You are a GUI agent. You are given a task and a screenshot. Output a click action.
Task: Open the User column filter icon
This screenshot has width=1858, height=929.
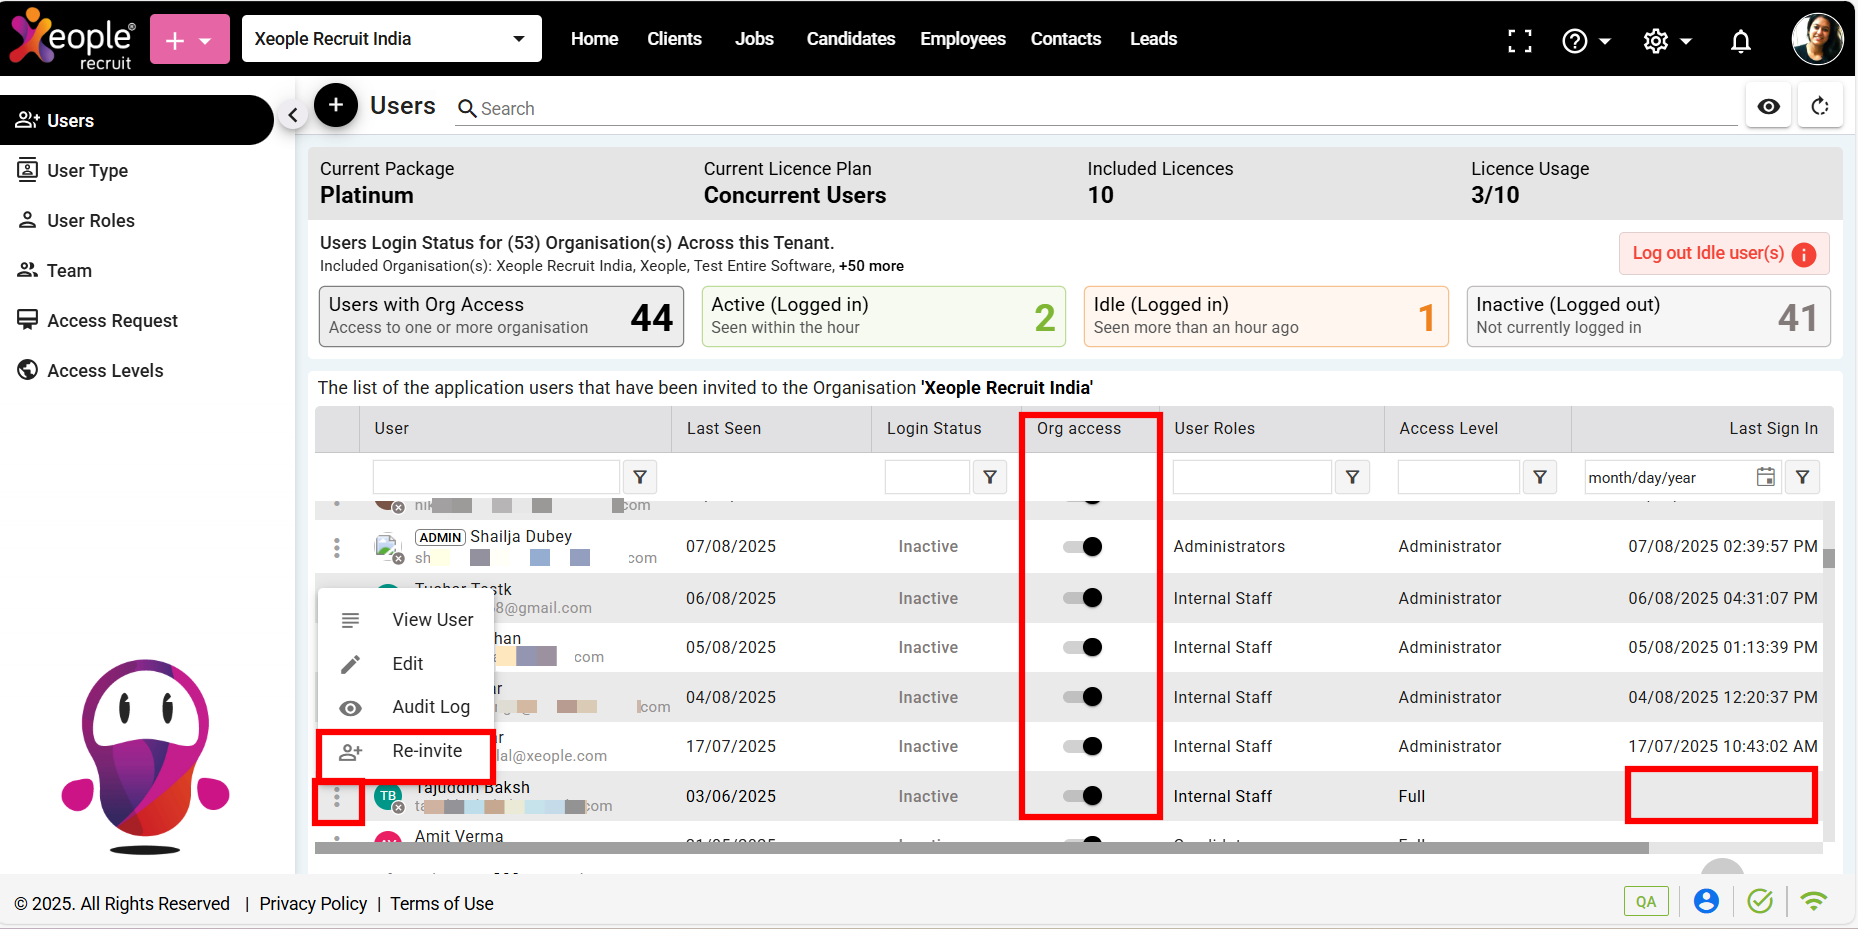click(x=640, y=477)
